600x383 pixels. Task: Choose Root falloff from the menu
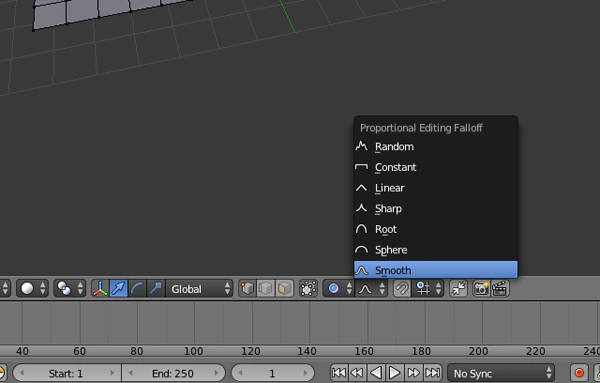[x=435, y=229]
